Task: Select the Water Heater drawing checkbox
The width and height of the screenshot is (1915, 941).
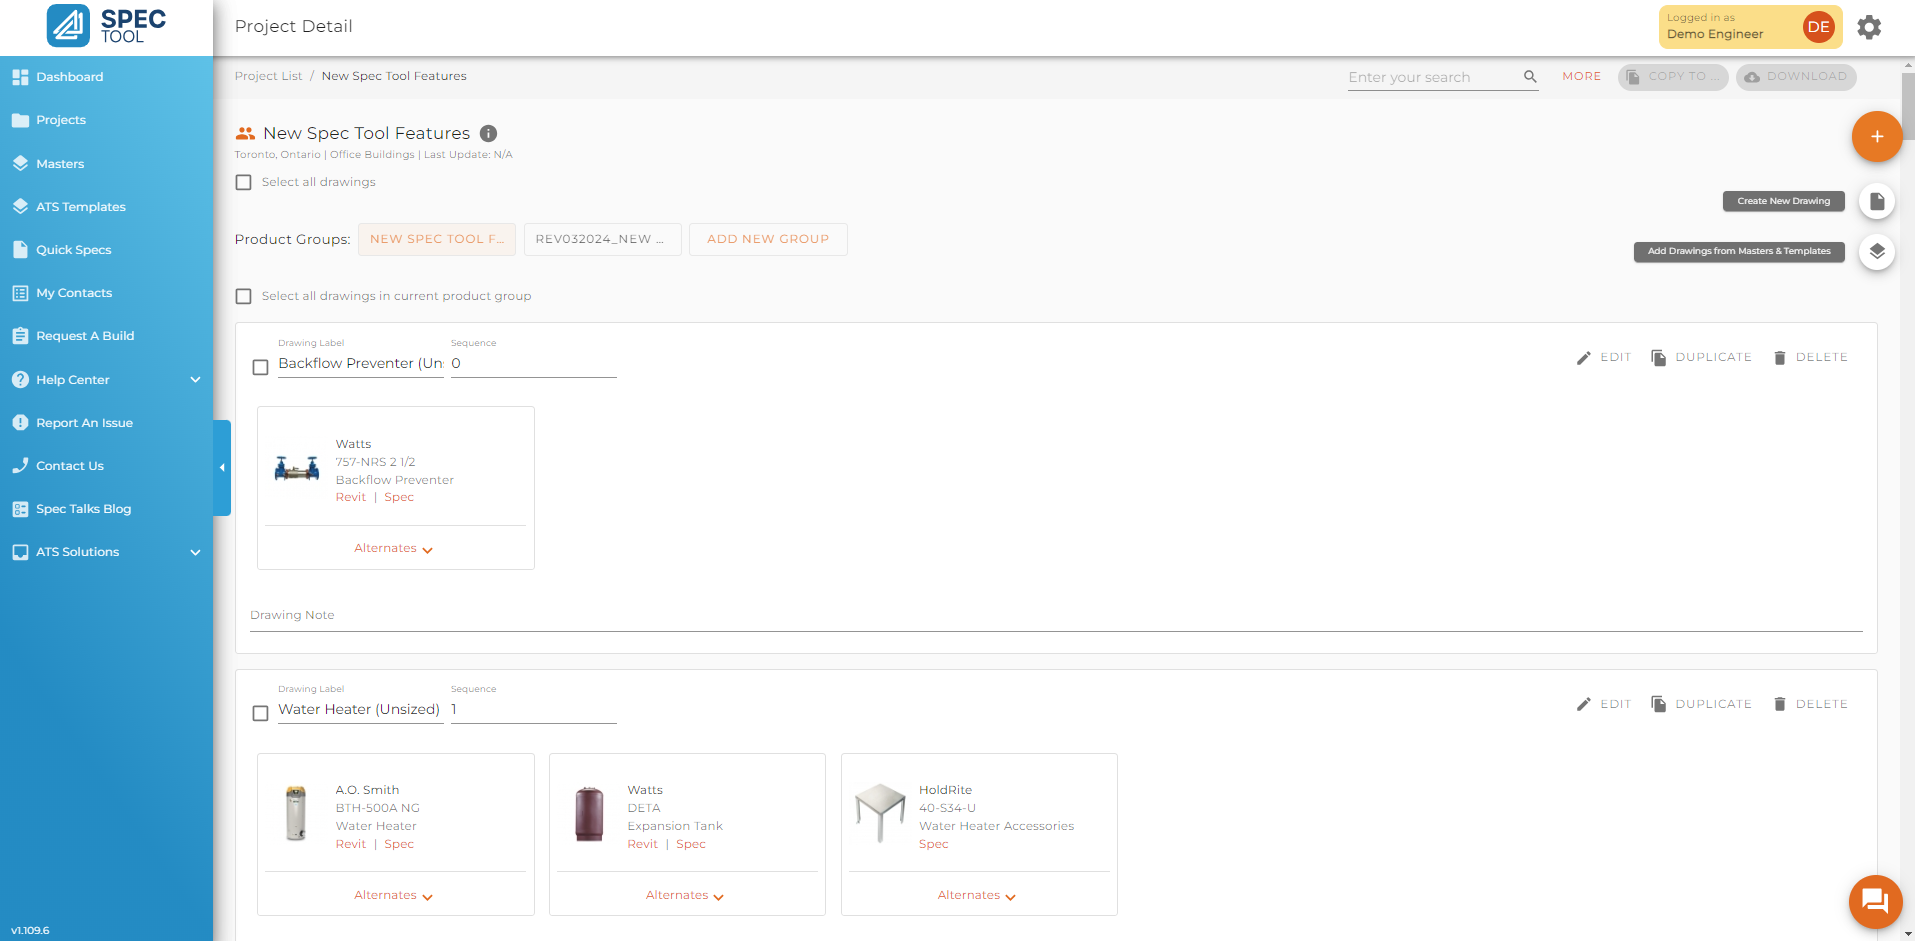Action: tap(260, 713)
